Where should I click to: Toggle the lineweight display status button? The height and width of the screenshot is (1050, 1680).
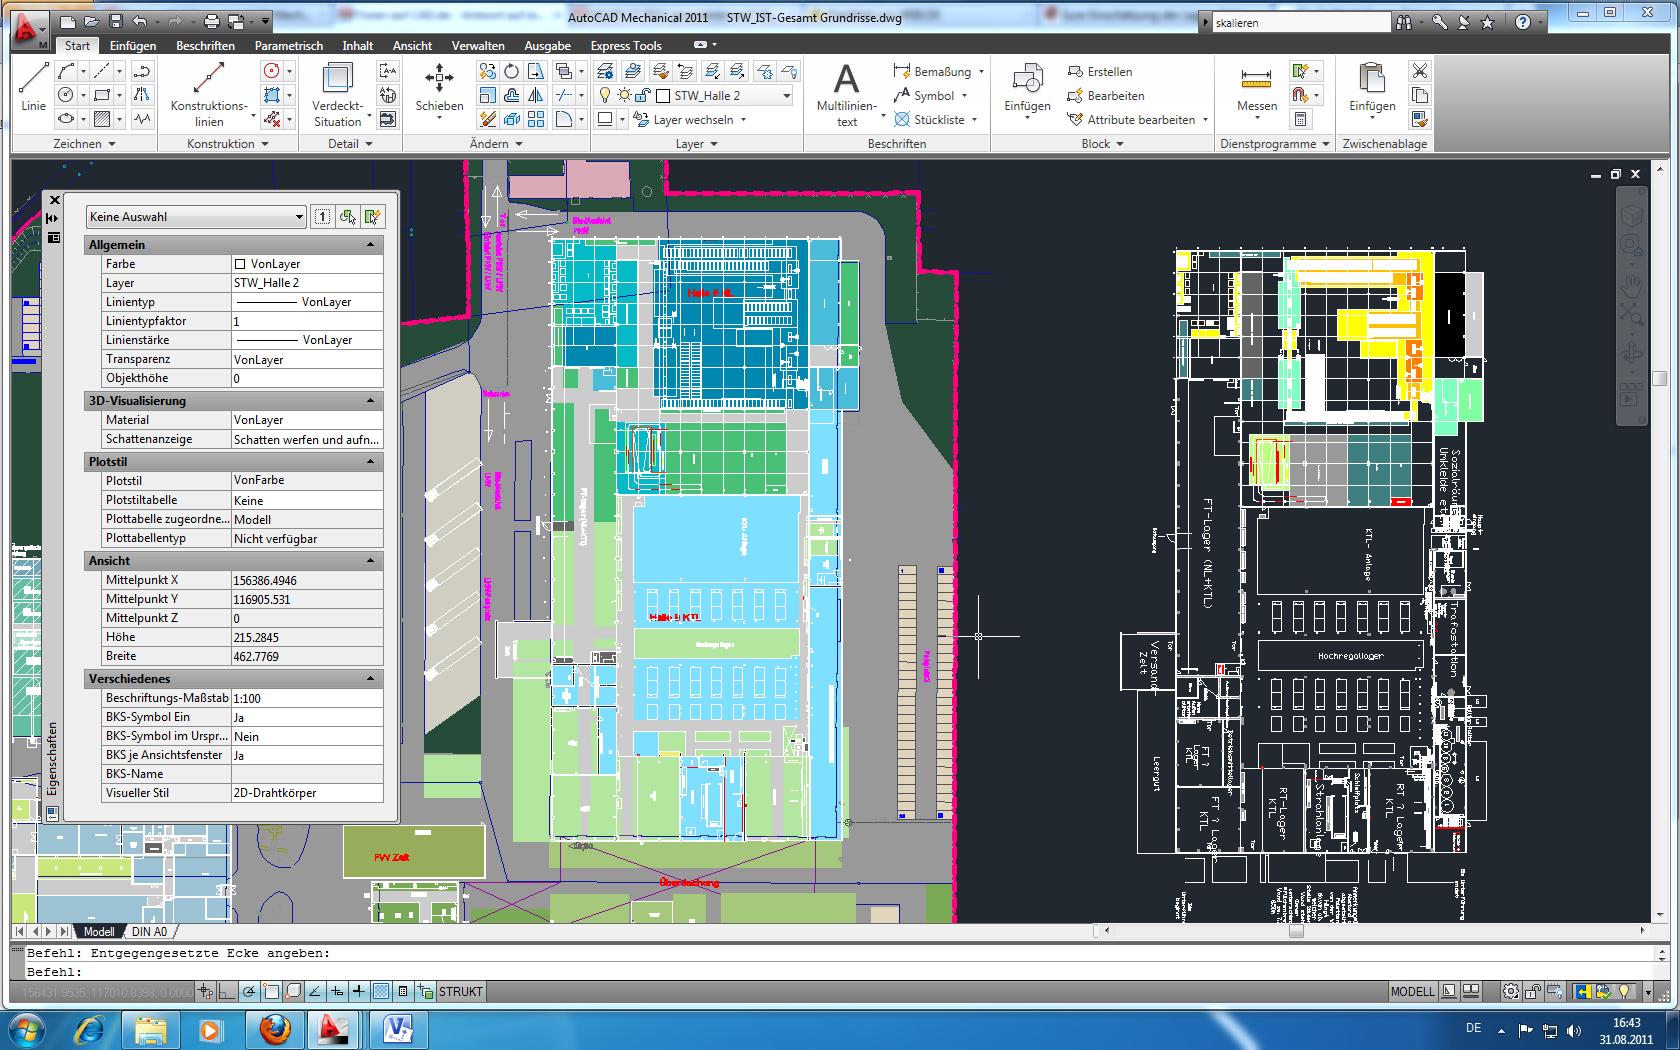(x=360, y=992)
